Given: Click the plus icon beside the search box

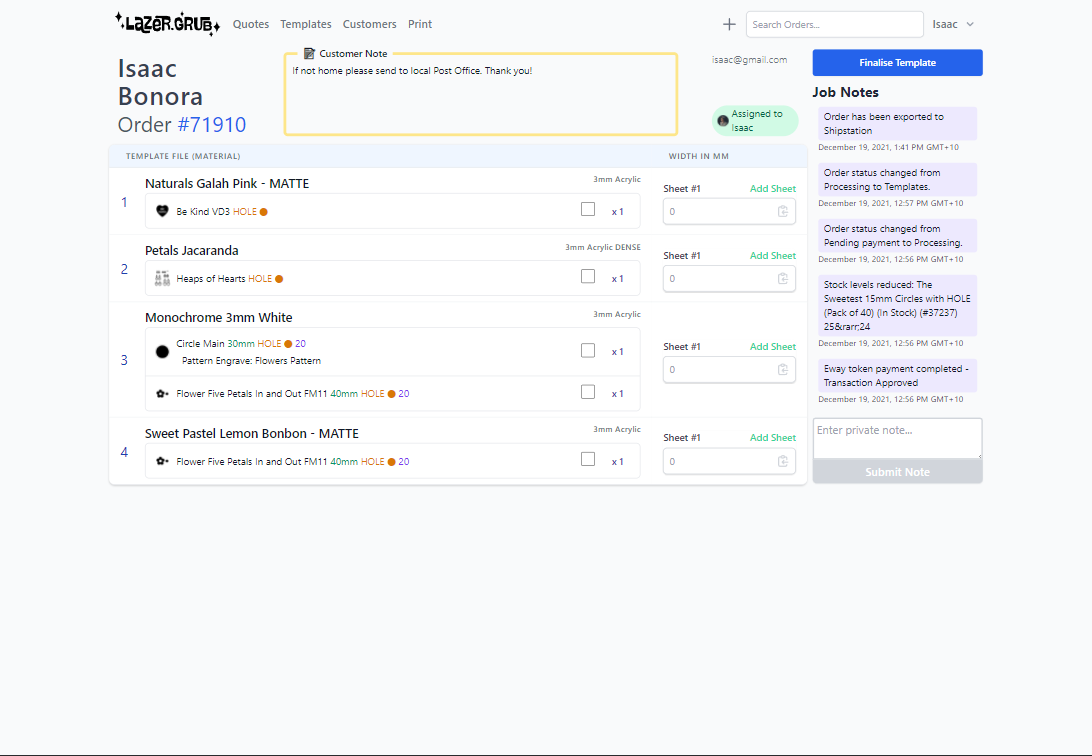Looking at the screenshot, I should tap(729, 24).
